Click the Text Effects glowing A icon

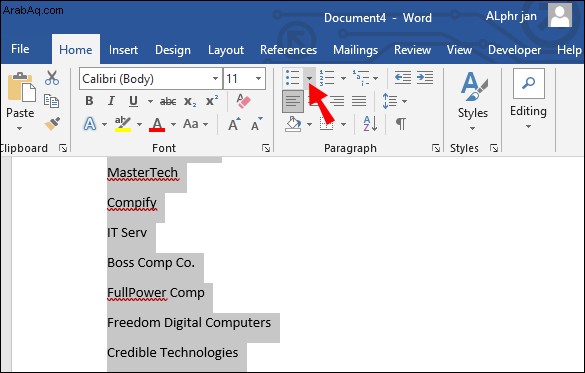point(90,124)
